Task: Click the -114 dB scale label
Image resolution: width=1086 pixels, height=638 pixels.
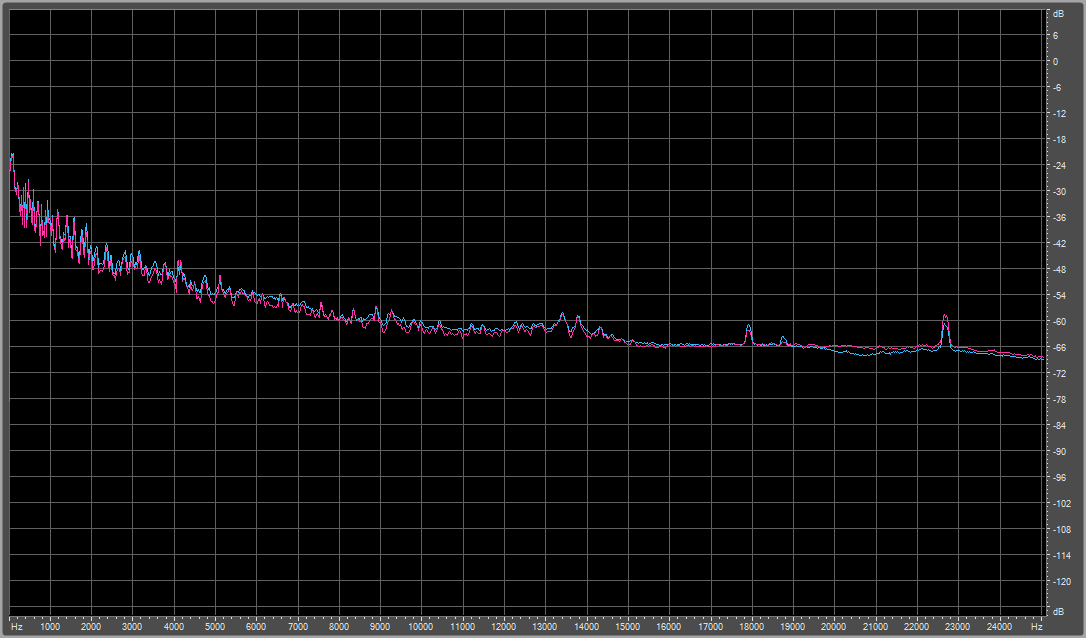Action: point(1061,556)
